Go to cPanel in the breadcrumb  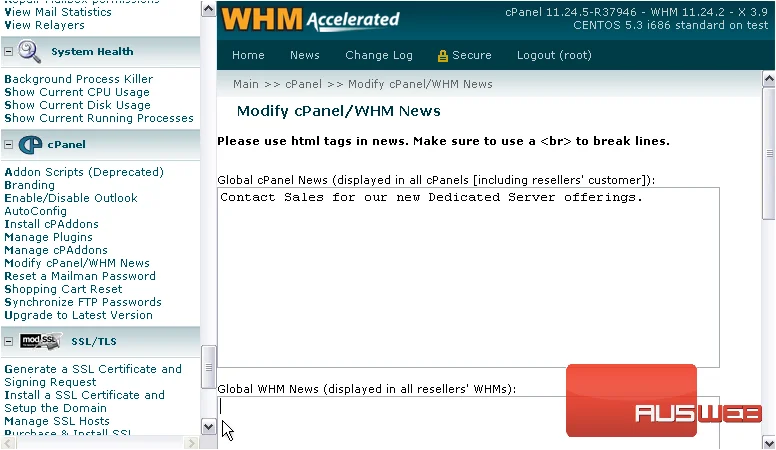[303, 84]
